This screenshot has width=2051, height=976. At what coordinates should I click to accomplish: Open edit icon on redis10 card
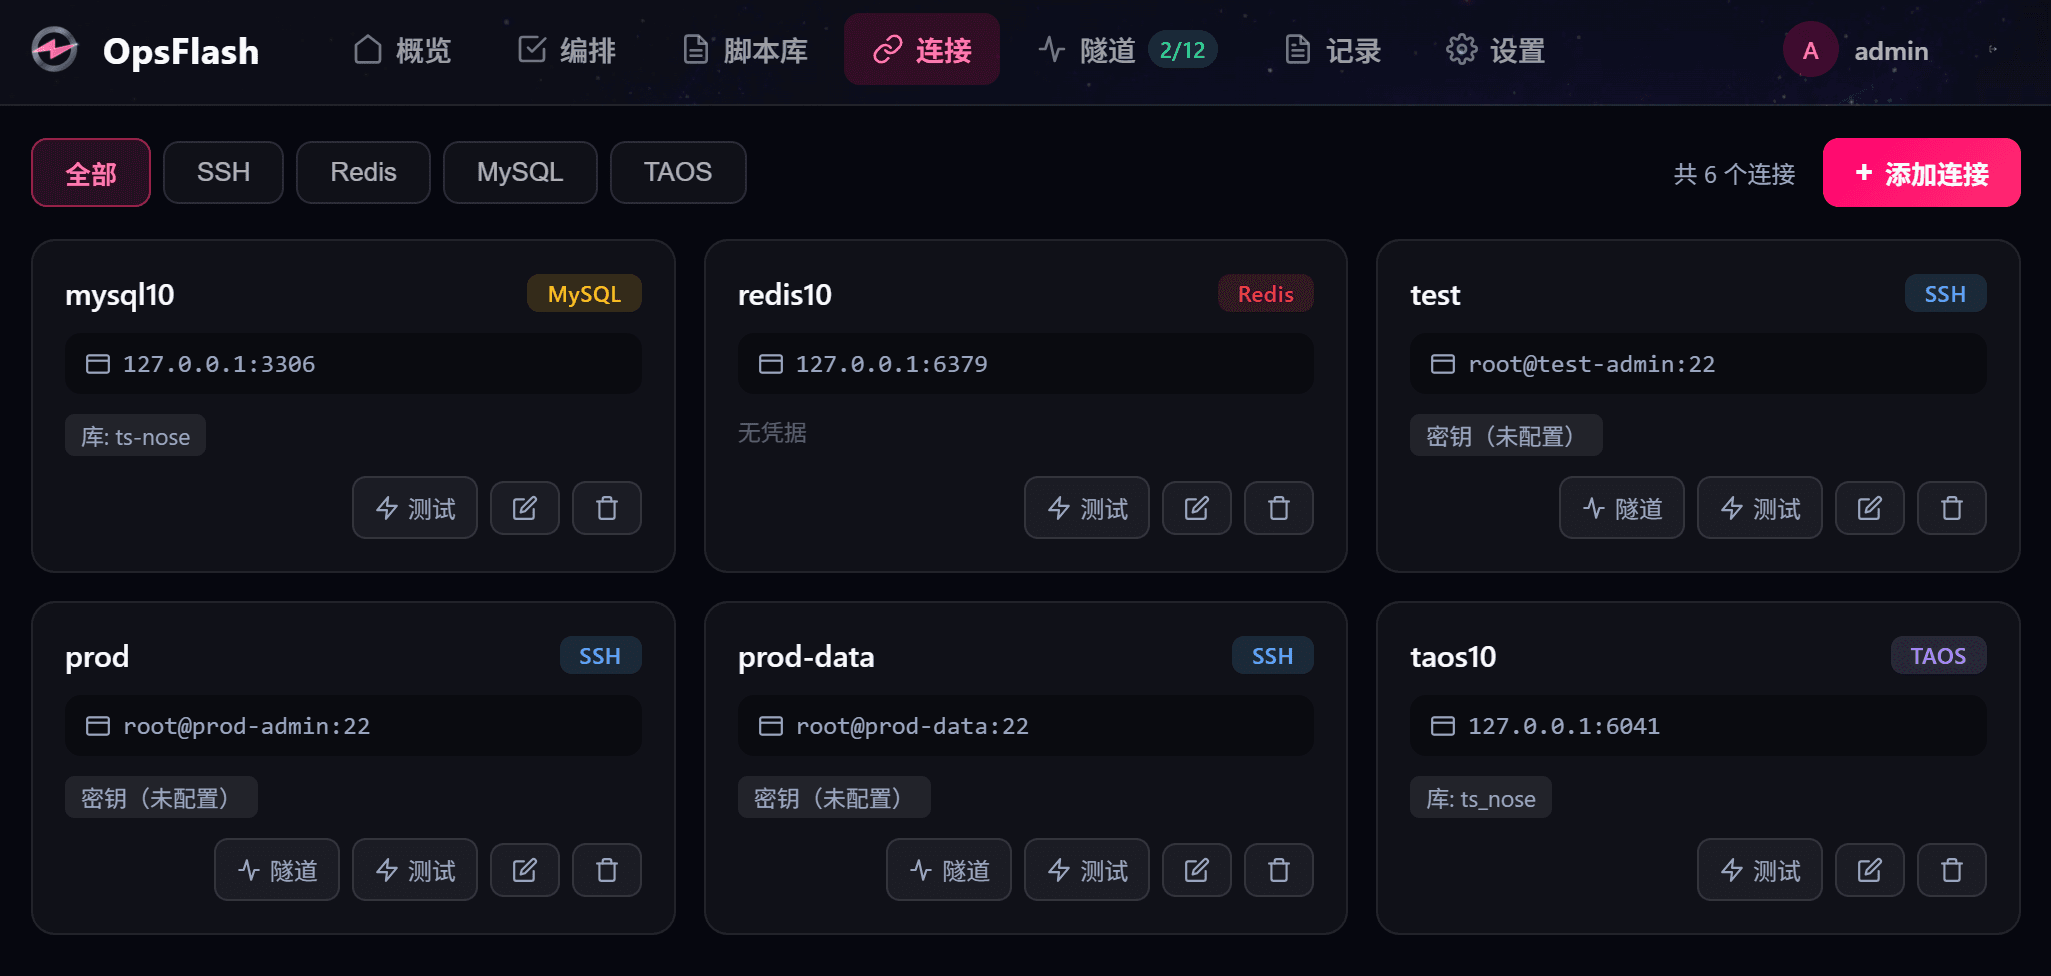point(1196,508)
